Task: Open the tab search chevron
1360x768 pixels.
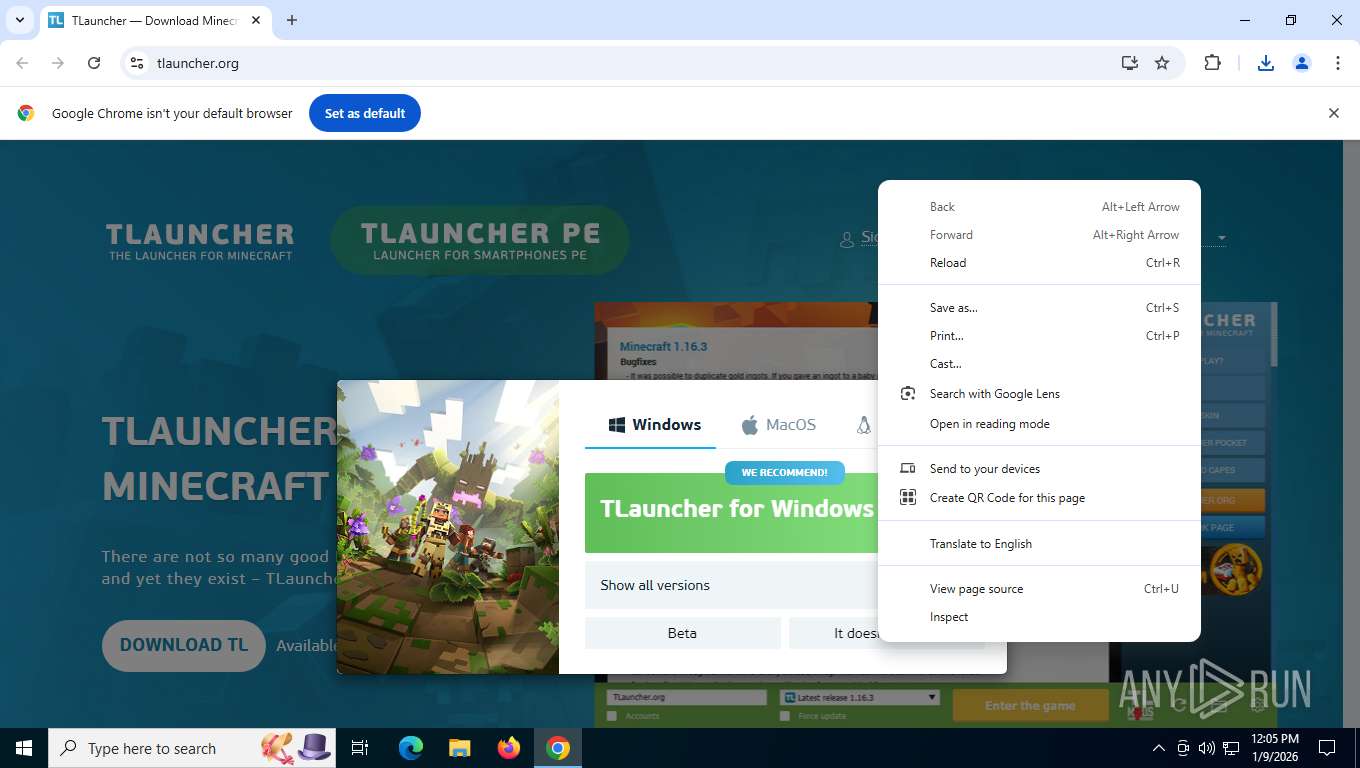Action: (x=19, y=20)
